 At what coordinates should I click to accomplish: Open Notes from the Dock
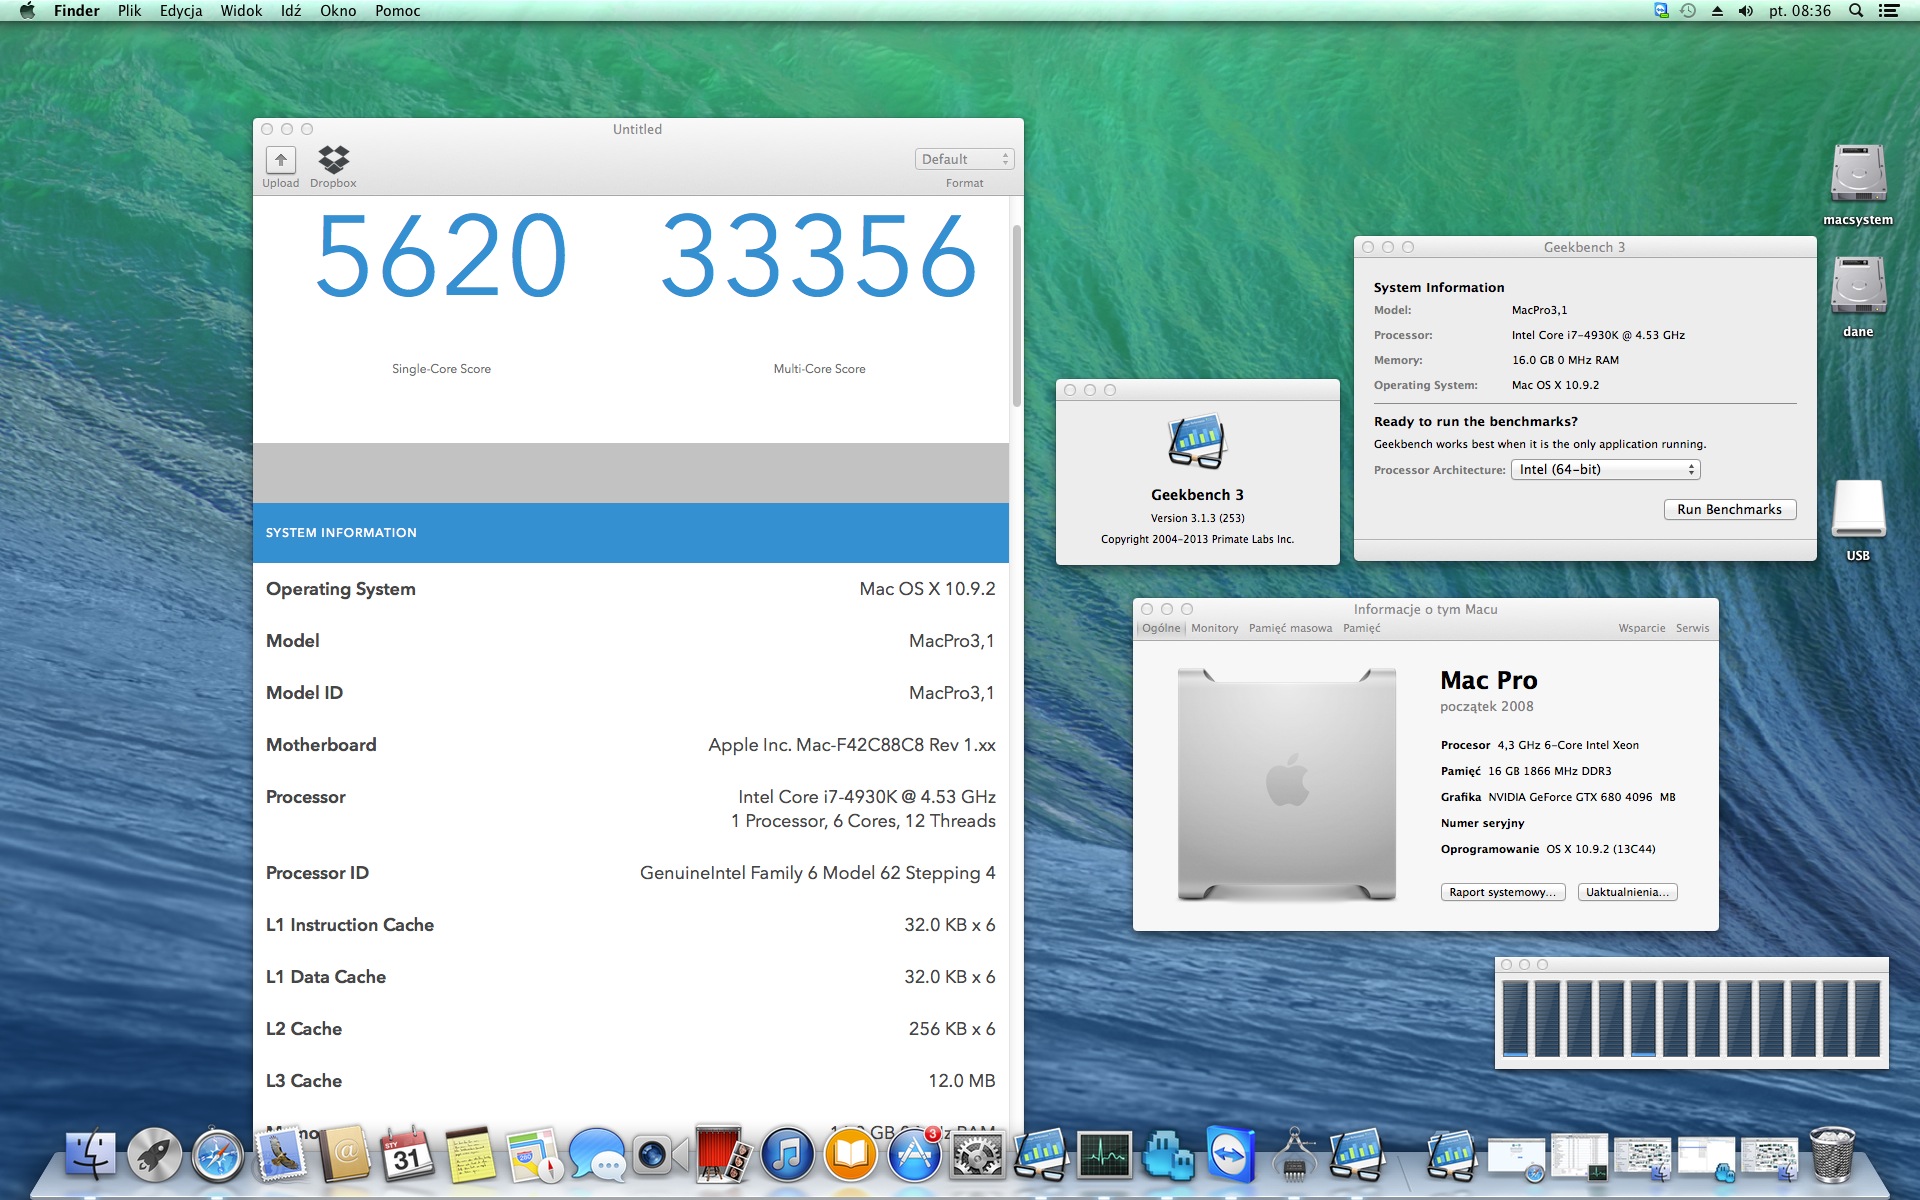point(470,1156)
